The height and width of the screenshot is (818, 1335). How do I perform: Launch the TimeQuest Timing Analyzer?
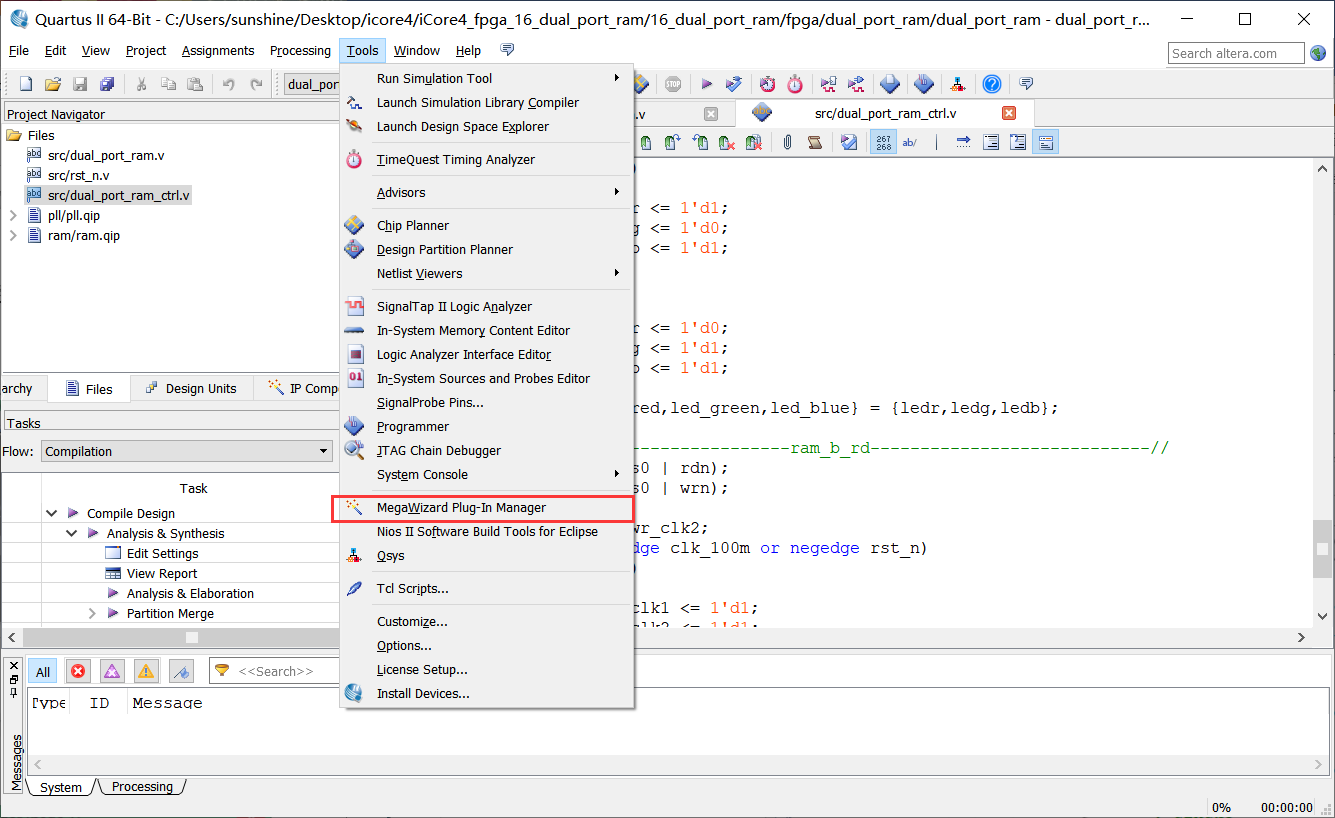(455, 160)
